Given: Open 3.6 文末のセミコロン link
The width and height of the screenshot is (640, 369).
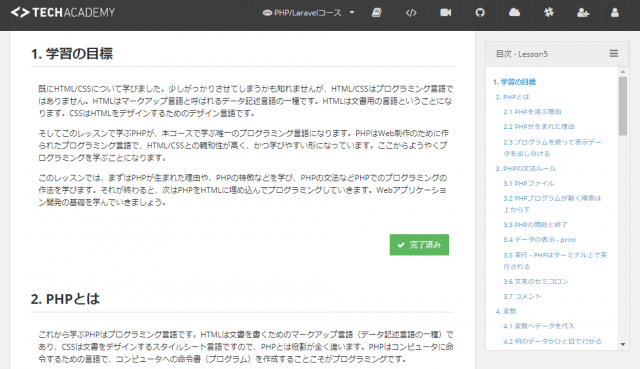Looking at the screenshot, I should coord(536,282).
